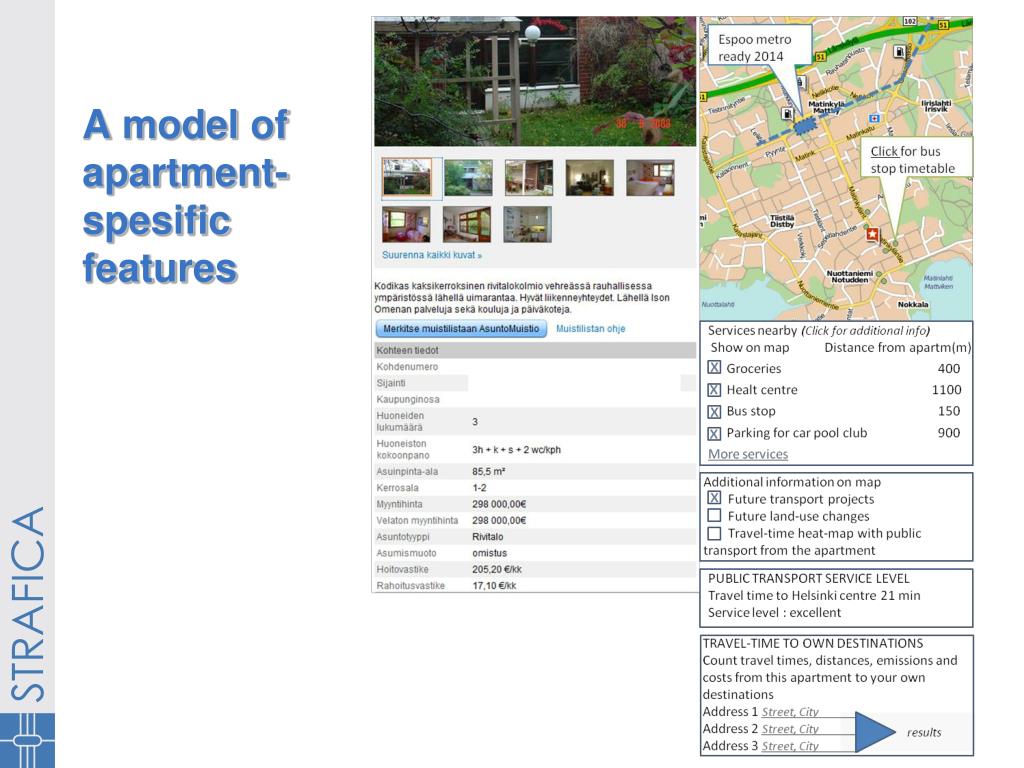This screenshot has width=1024, height=768.
Task: Click 'Travel time to Helsinki centre 21 min'
Action: tap(814, 596)
